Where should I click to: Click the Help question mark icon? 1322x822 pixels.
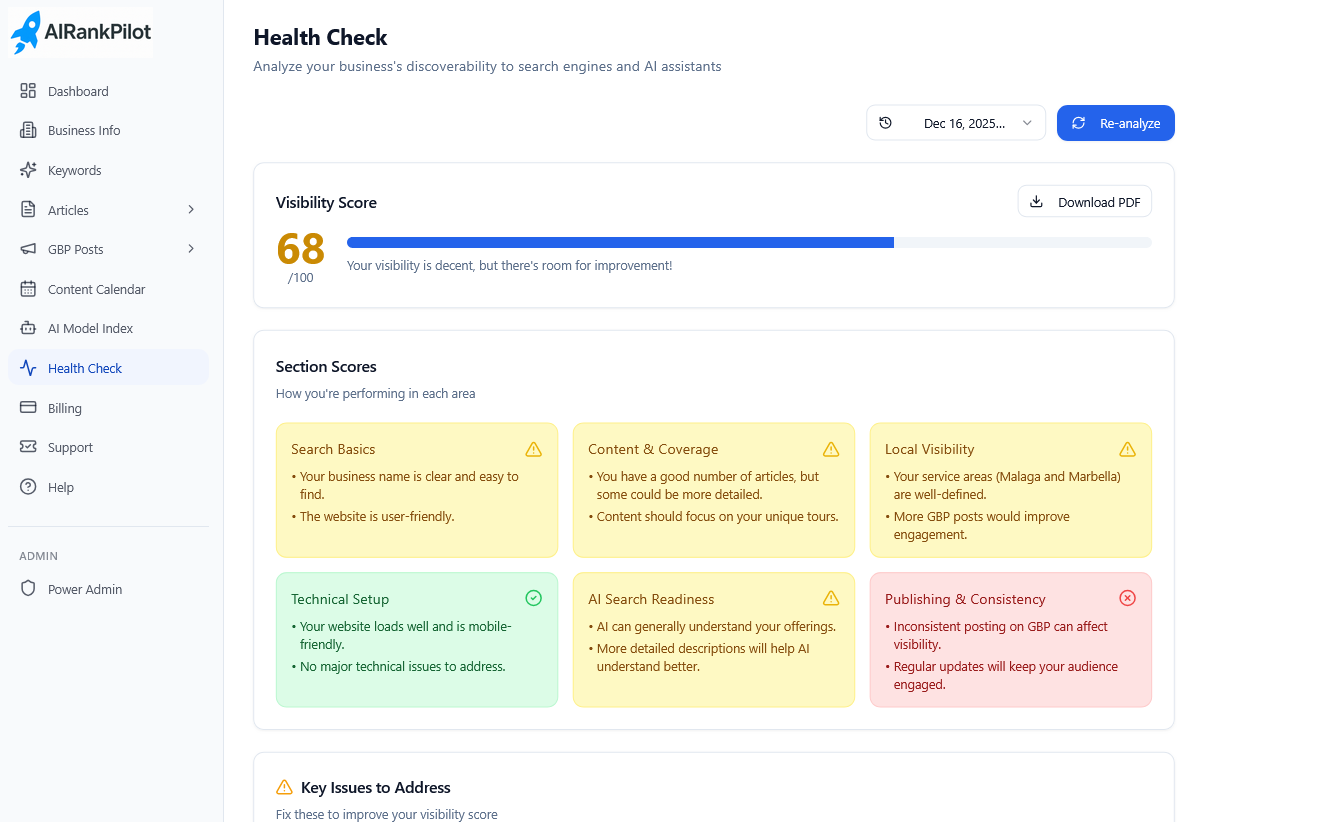tap(28, 487)
